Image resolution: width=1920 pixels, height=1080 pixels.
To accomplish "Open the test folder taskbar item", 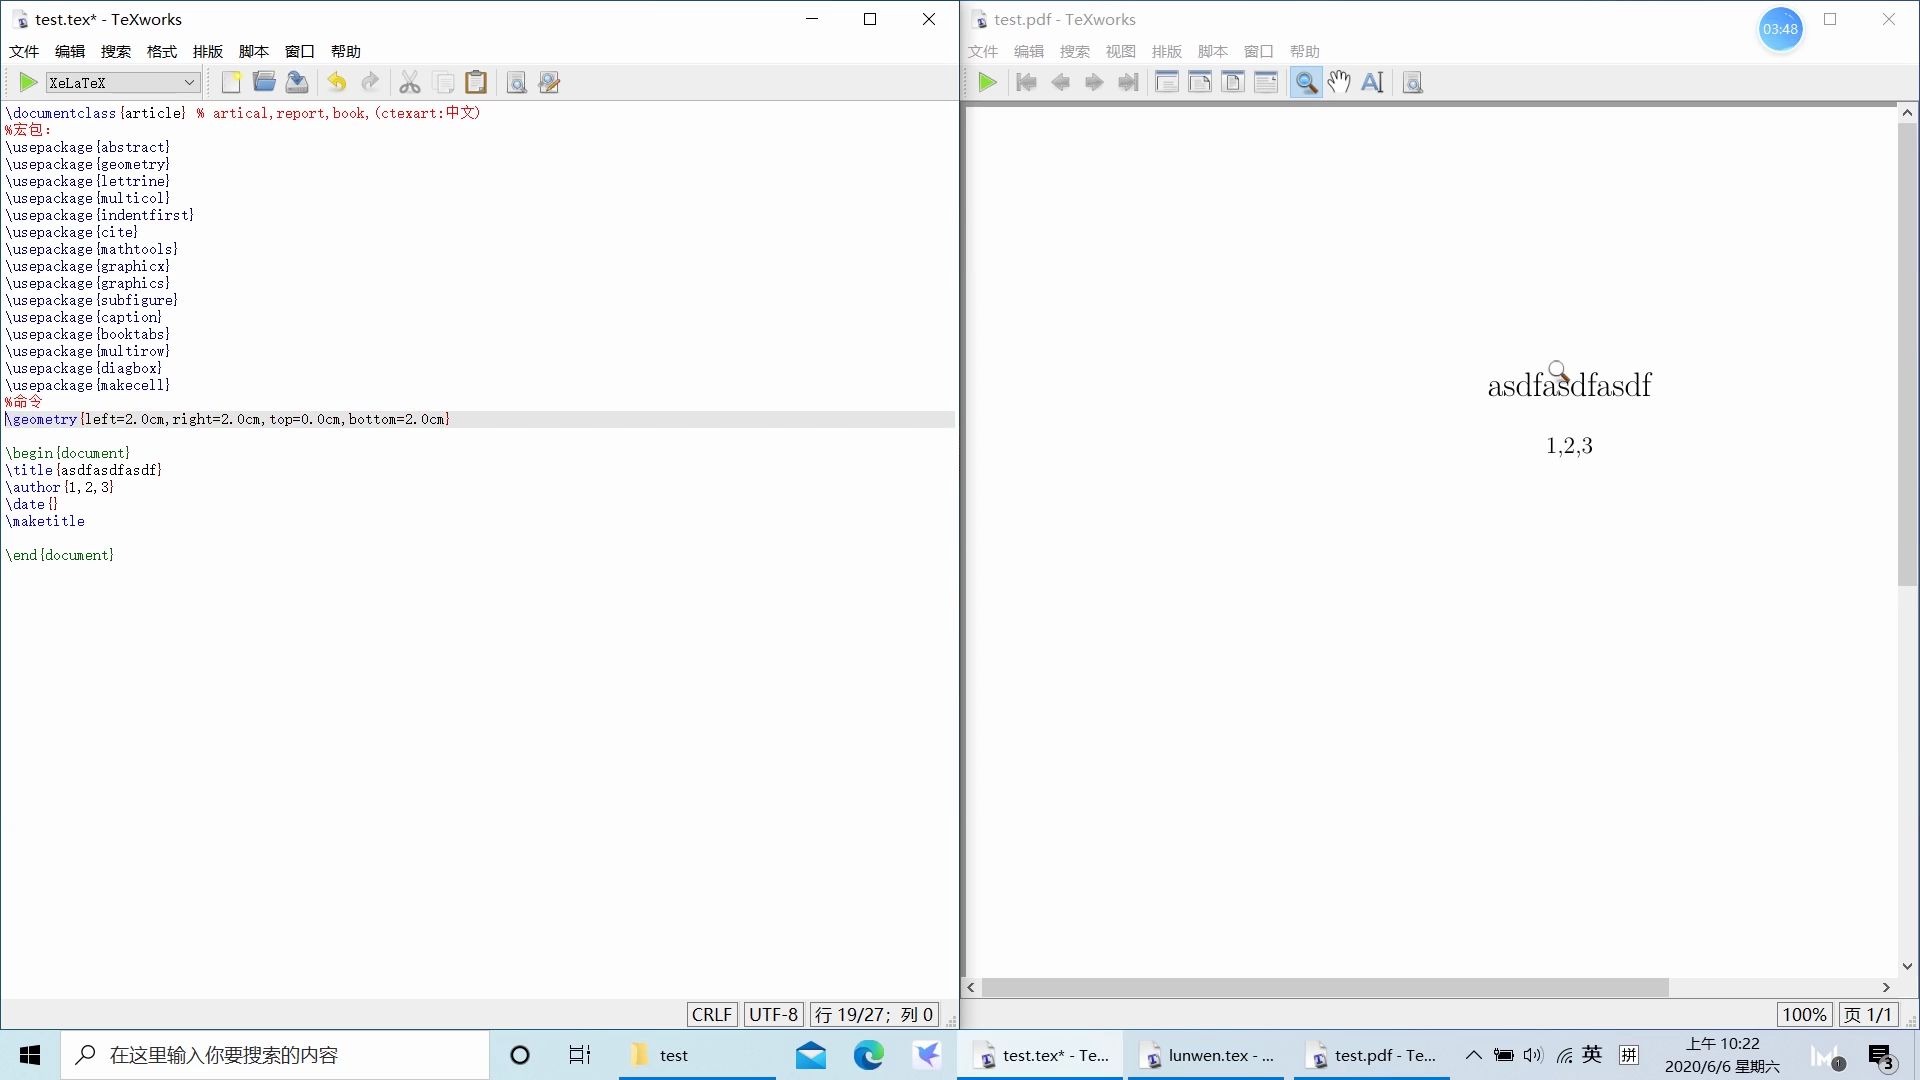I will click(697, 1055).
